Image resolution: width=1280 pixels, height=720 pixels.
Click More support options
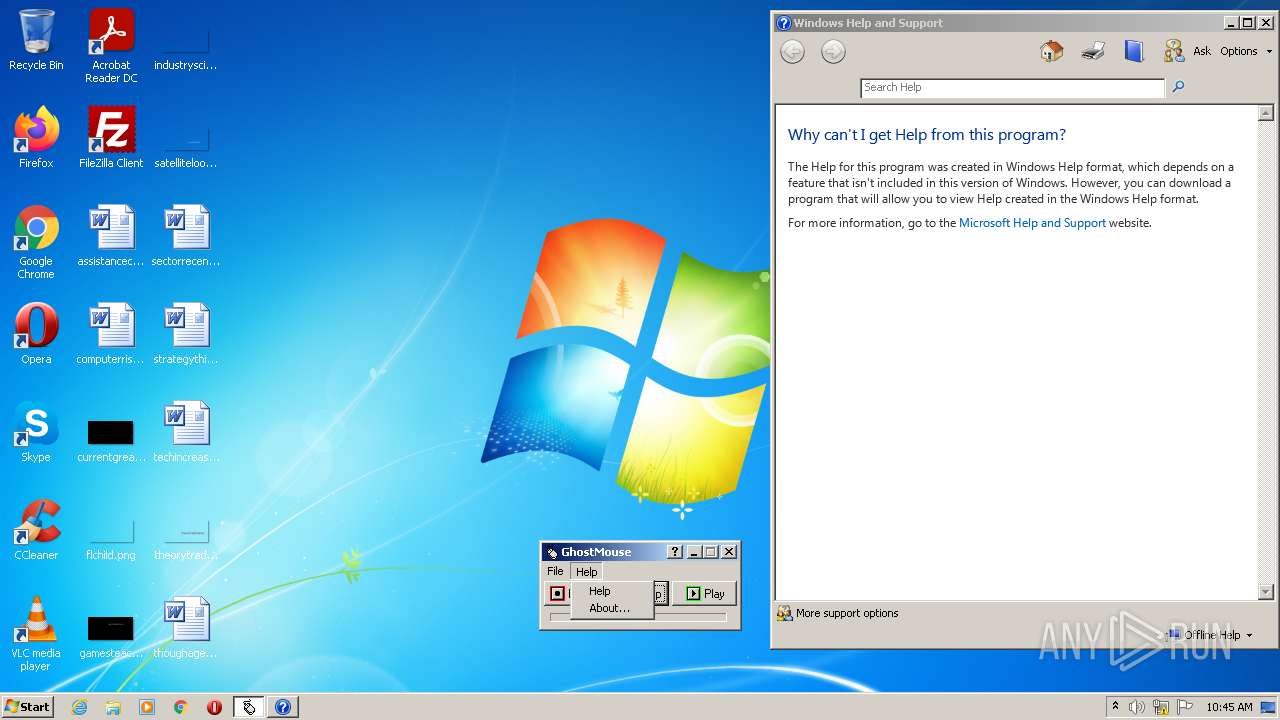[x=838, y=613]
